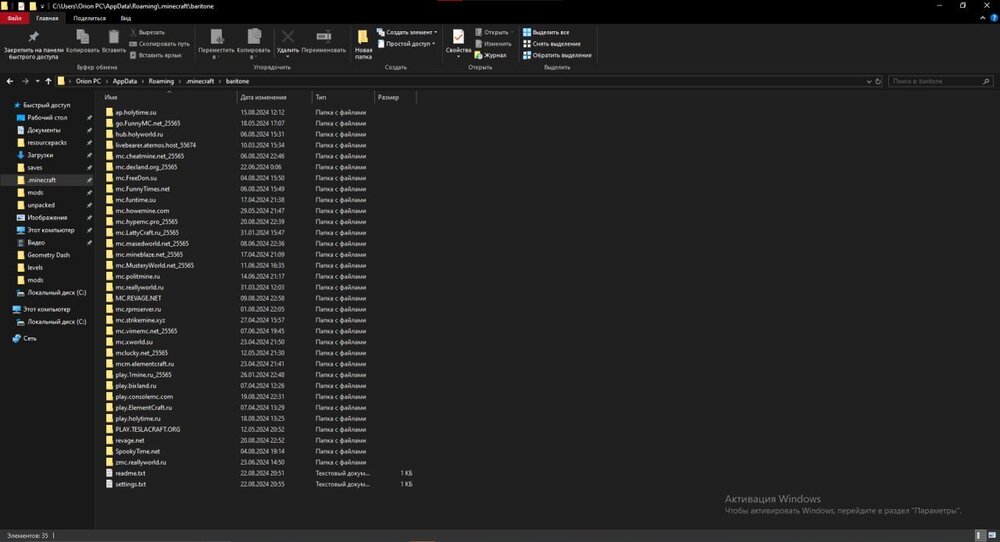Open the quick access toolbar customize dropdown

click(x=42, y=6)
